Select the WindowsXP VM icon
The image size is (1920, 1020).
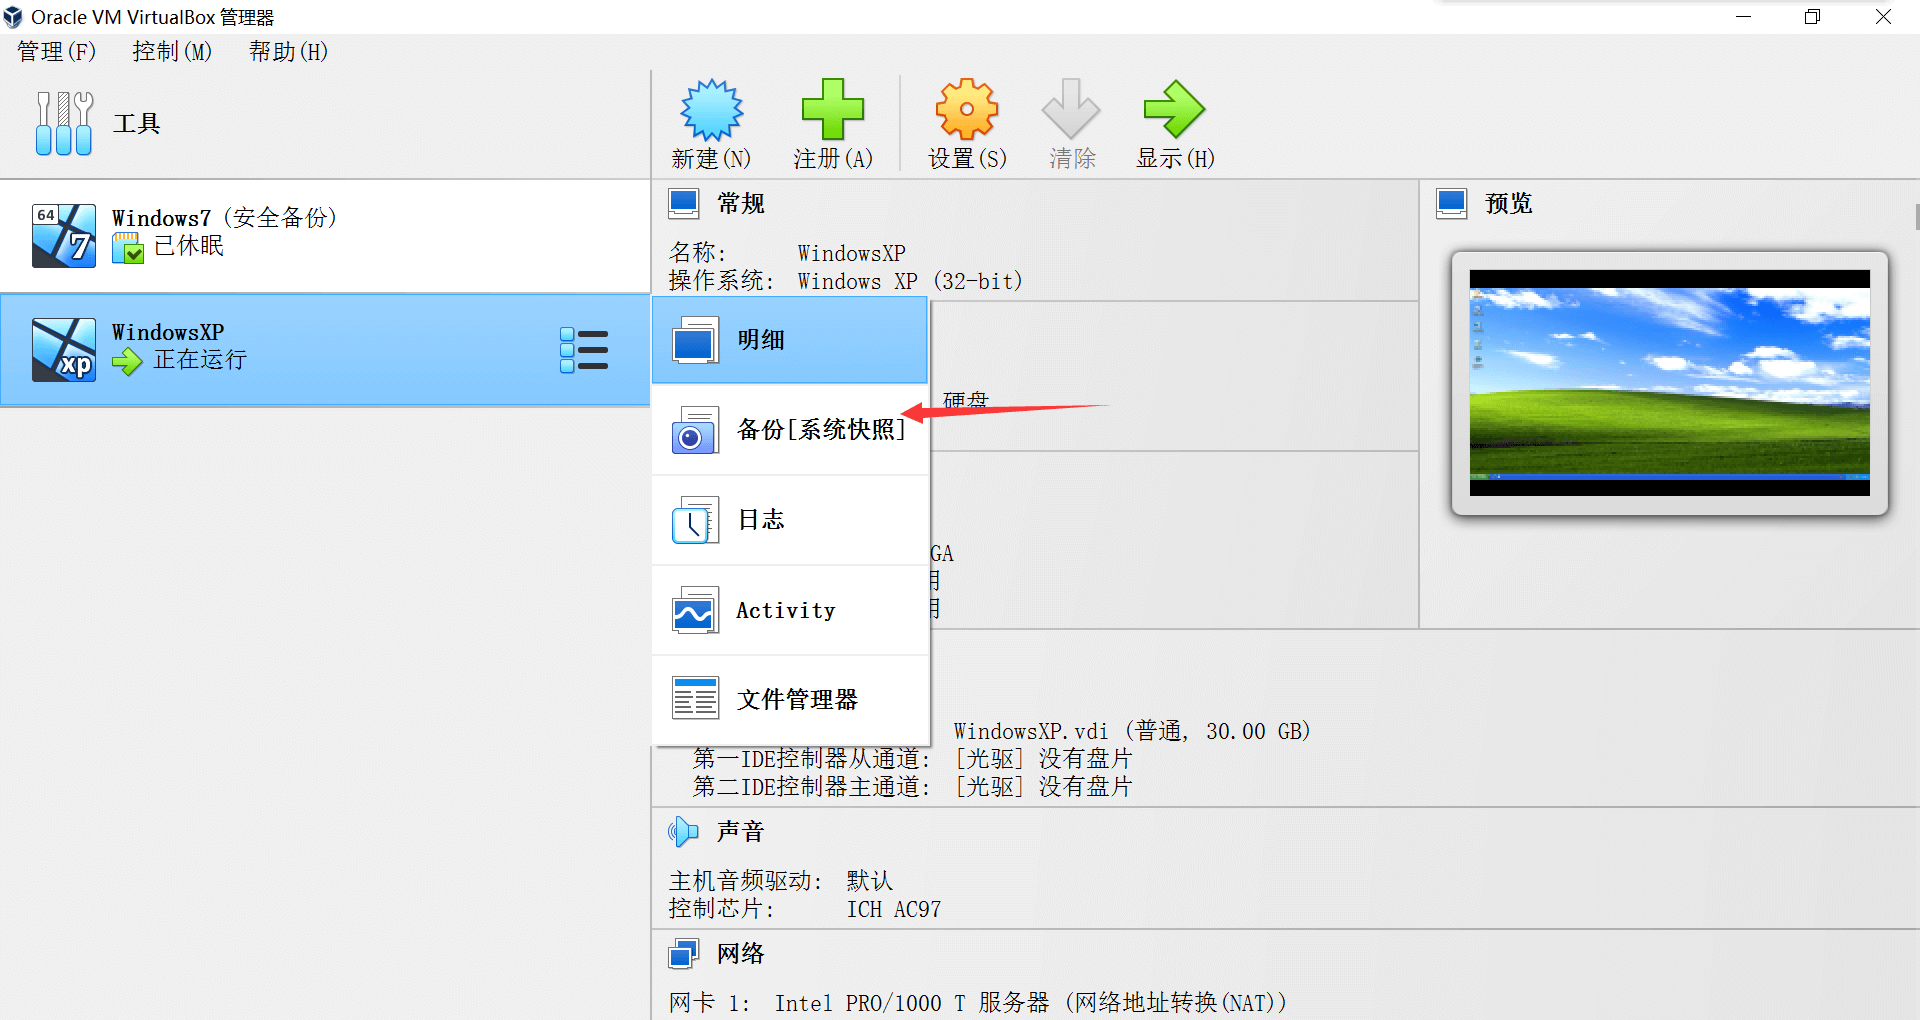(64, 350)
